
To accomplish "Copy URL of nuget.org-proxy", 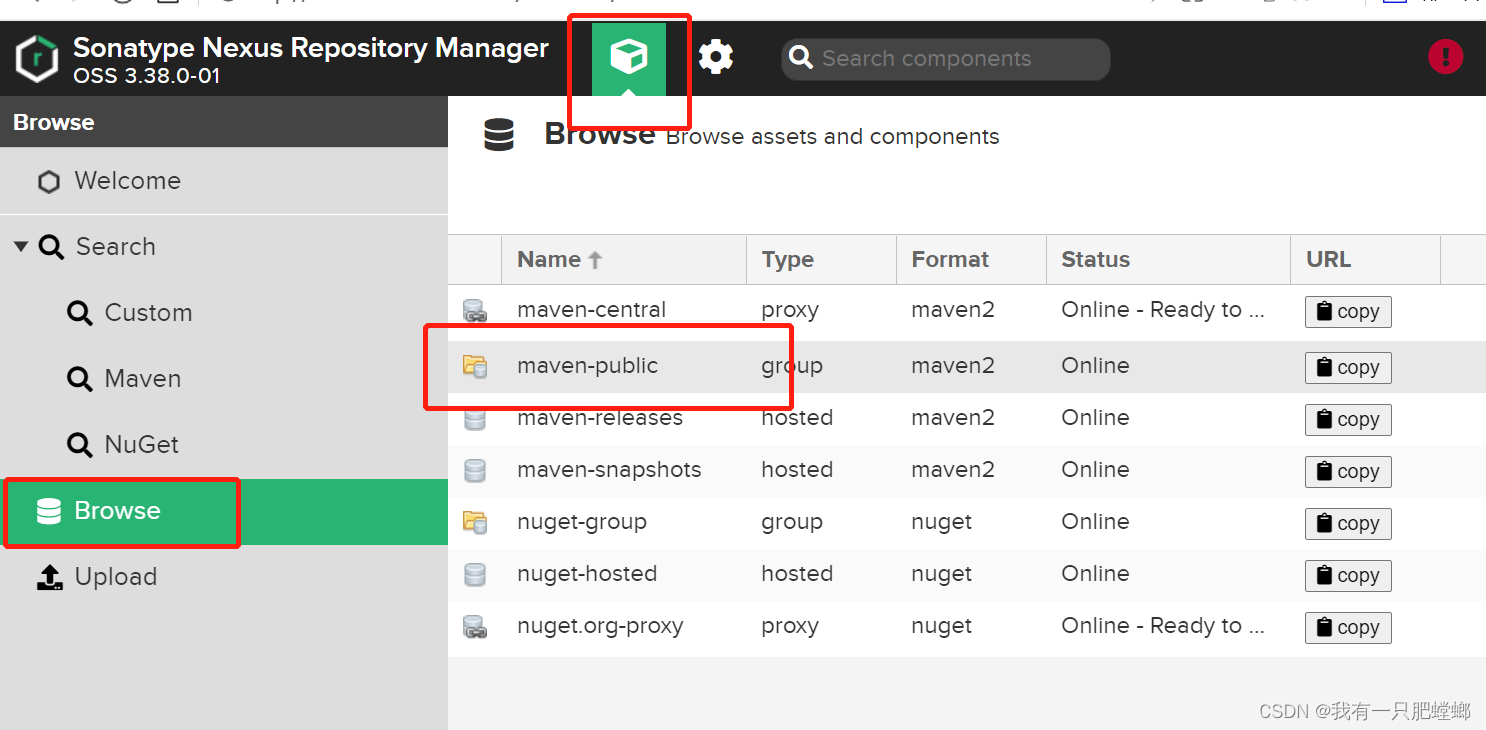I will pyautogui.click(x=1348, y=628).
